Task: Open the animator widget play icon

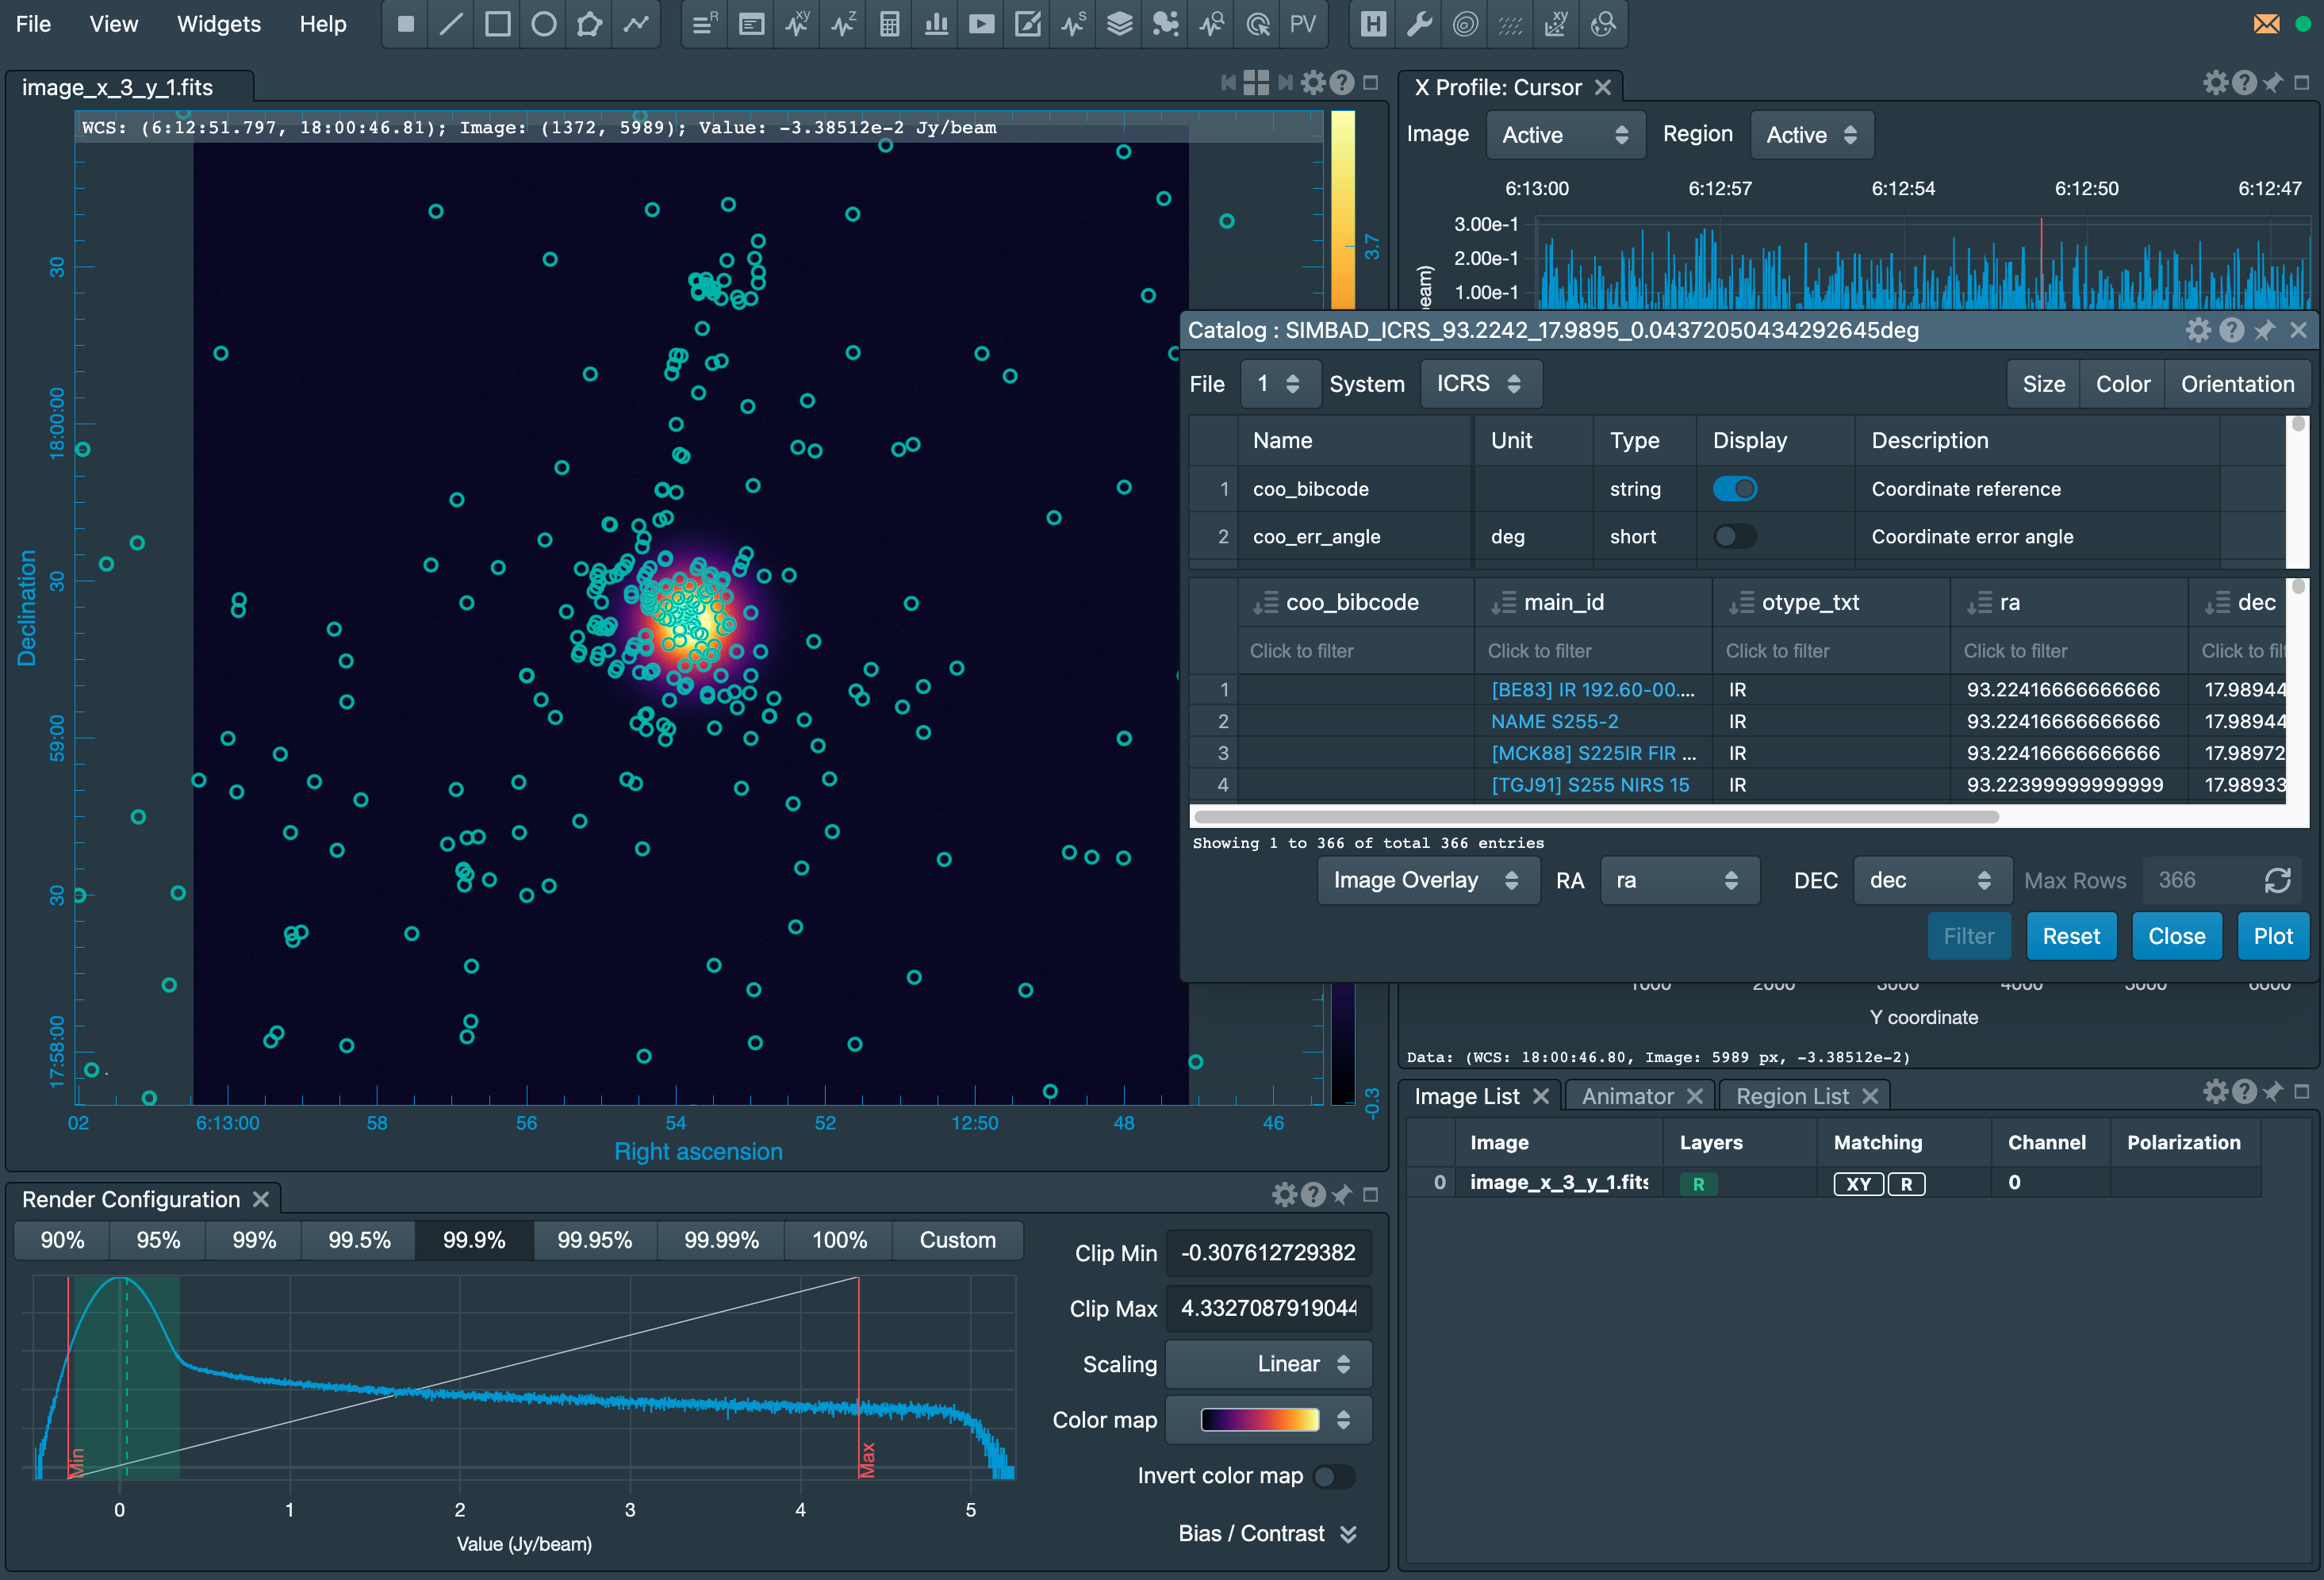Action: tap(982, 24)
